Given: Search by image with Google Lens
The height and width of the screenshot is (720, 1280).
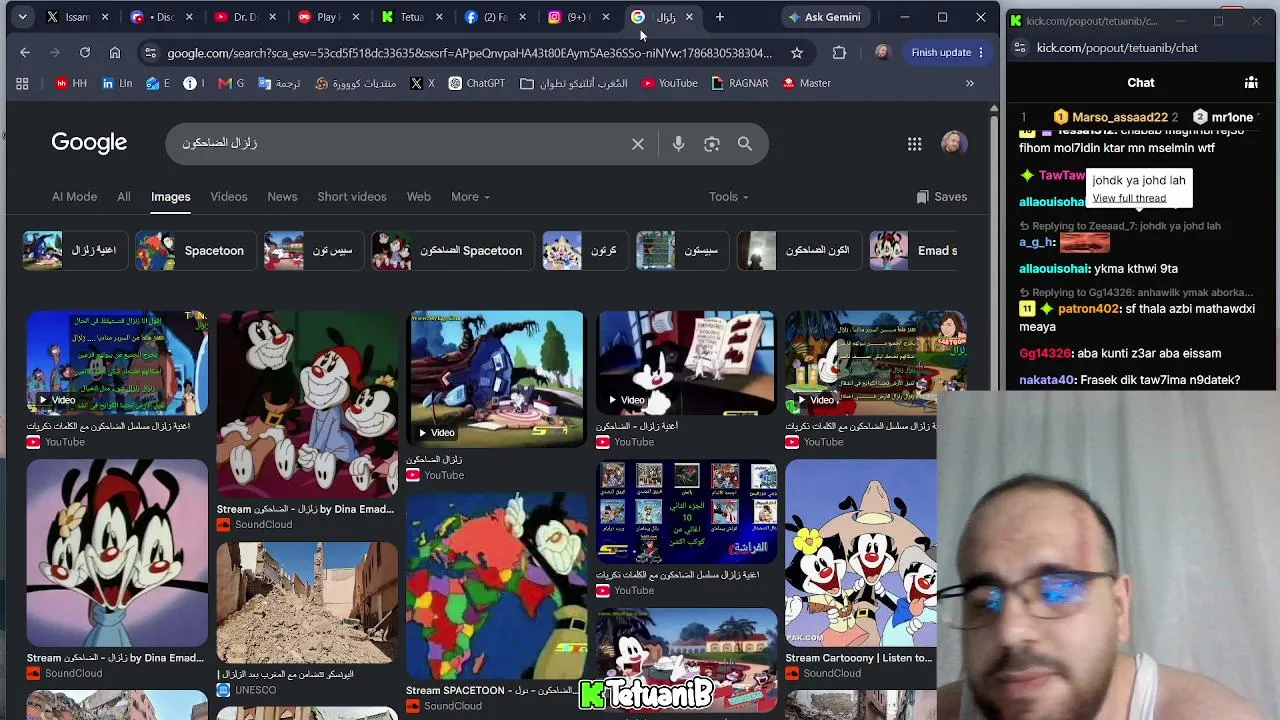Looking at the screenshot, I should [712, 144].
